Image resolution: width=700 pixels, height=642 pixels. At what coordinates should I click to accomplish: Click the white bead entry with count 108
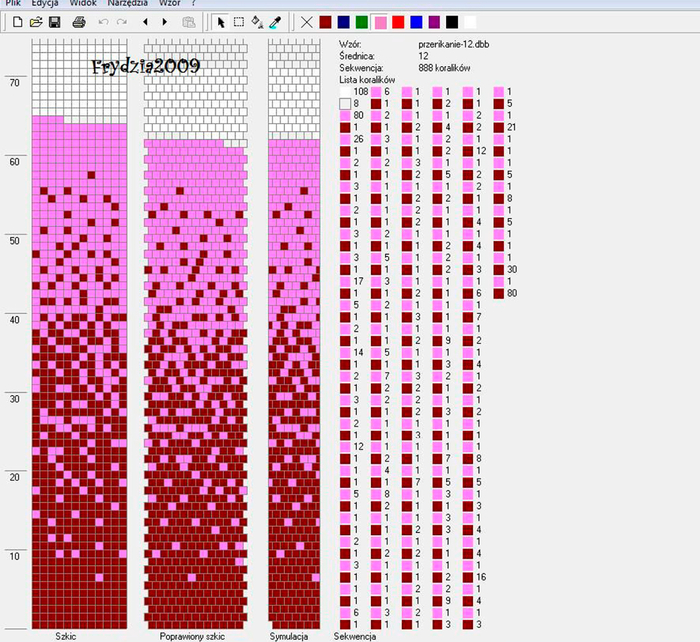point(354,92)
